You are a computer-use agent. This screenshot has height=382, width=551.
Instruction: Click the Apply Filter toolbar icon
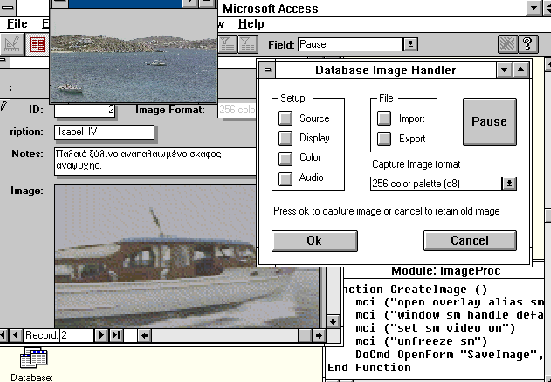(x=247, y=45)
